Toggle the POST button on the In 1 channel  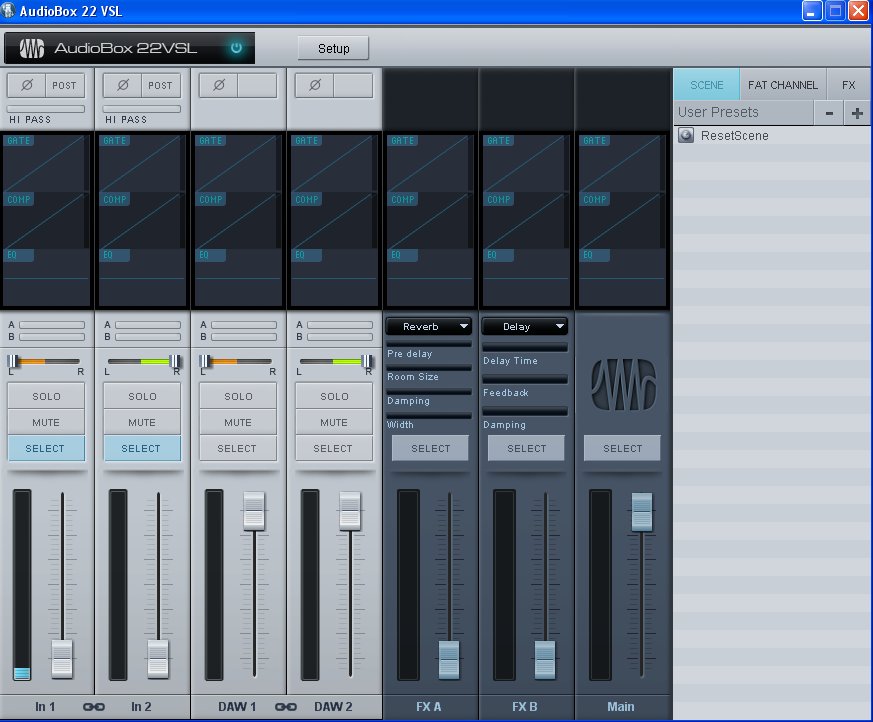(x=64, y=85)
